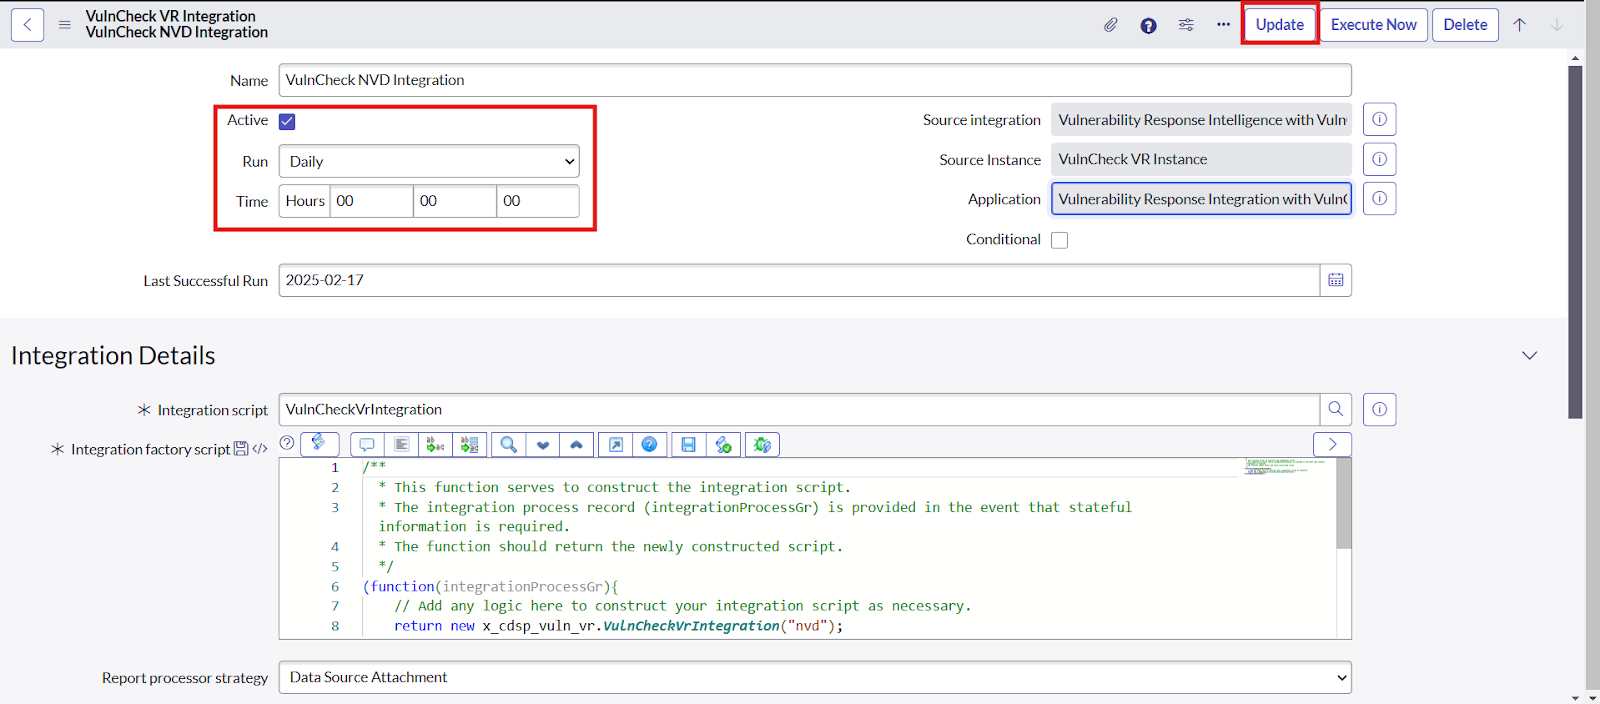This screenshot has width=1600, height=704.
Task: Open Report processor strategy dropdown
Action: 815,677
